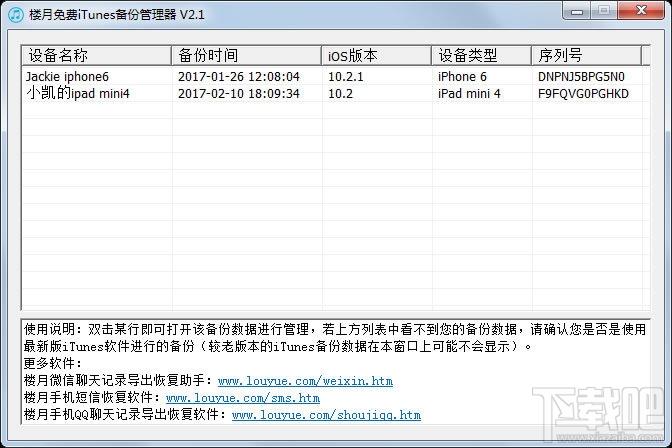Screen dimensions: 672x448
Task: Click the 设备类型 column header
Action: 481,55
